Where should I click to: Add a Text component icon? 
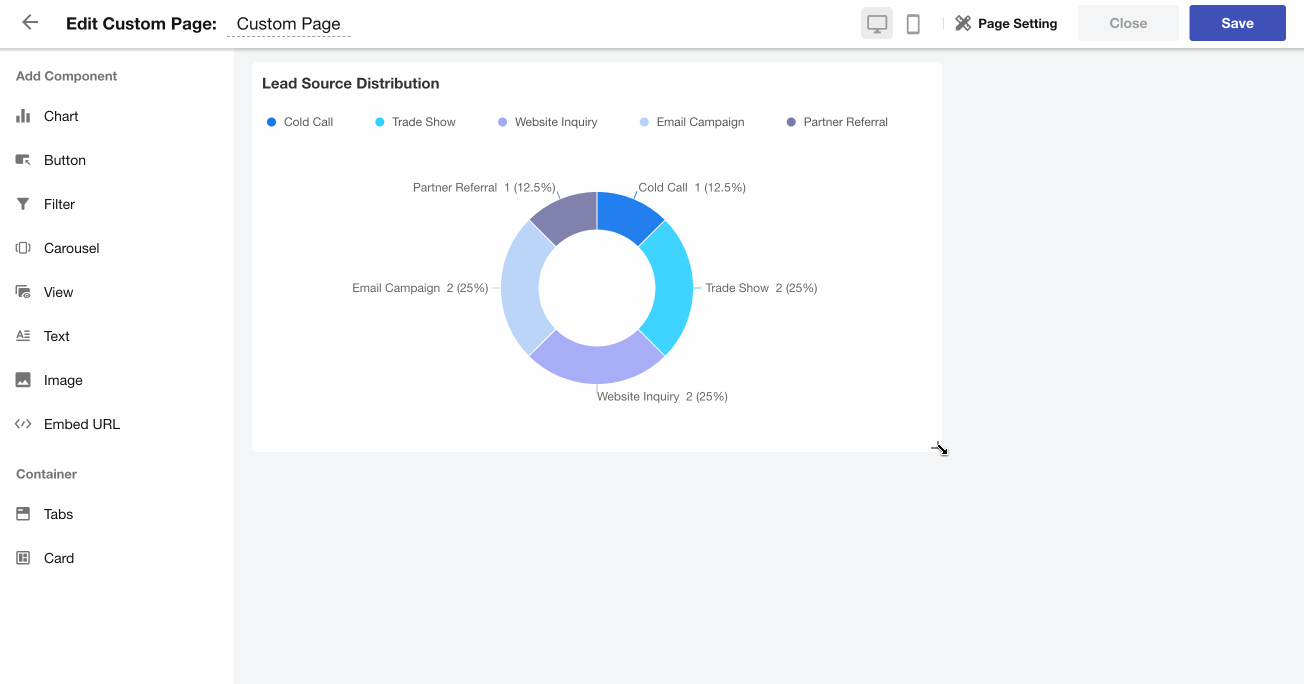point(23,336)
